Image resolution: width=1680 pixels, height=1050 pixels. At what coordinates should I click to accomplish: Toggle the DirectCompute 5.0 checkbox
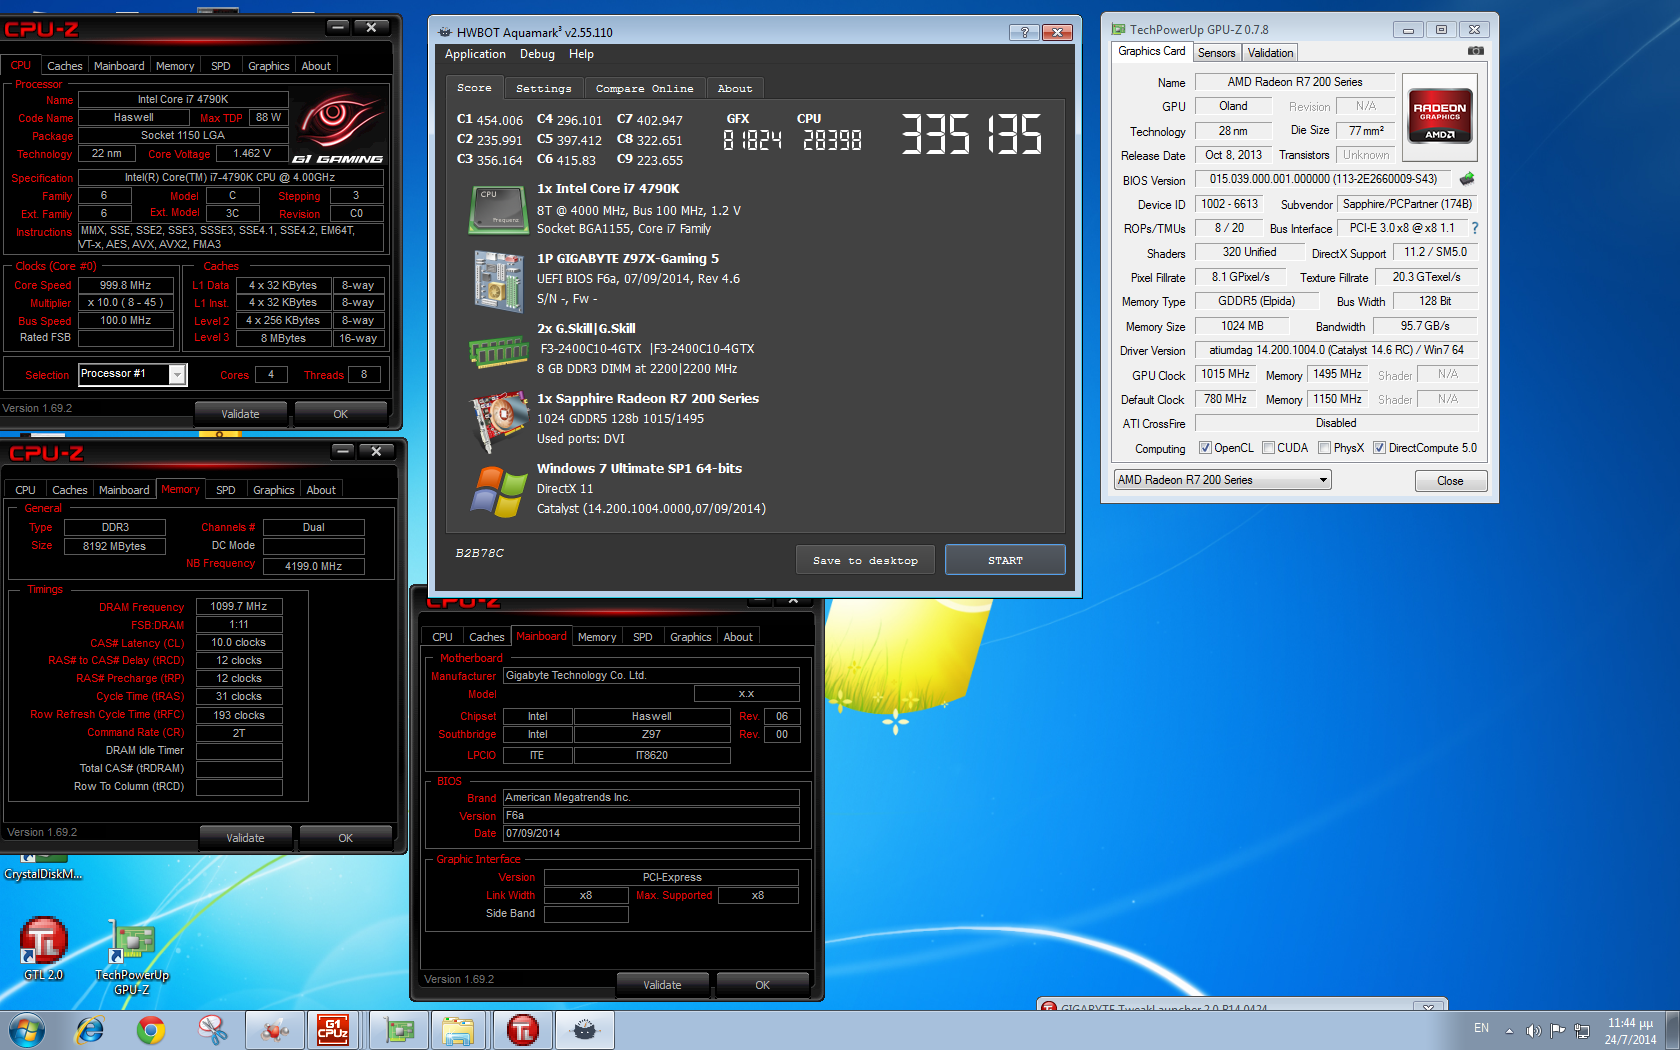click(x=1379, y=448)
